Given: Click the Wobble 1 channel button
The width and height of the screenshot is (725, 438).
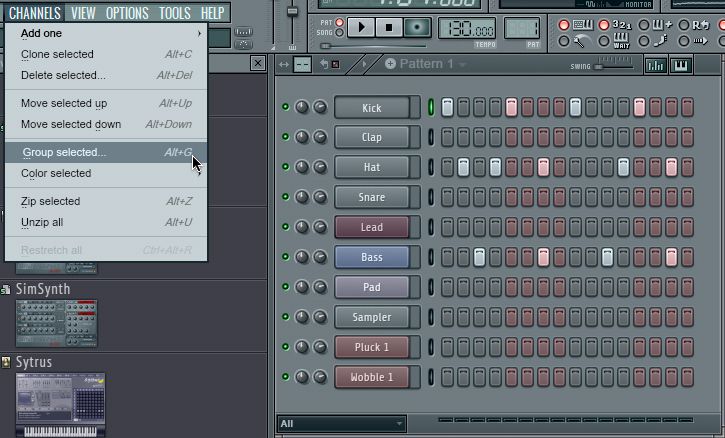Looking at the screenshot, I should coord(372,377).
